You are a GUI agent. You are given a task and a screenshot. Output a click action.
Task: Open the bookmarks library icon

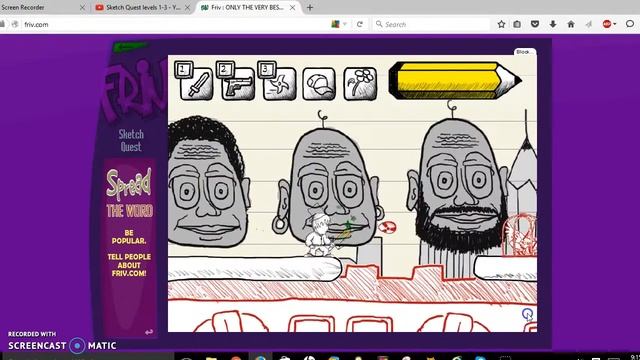click(517, 24)
